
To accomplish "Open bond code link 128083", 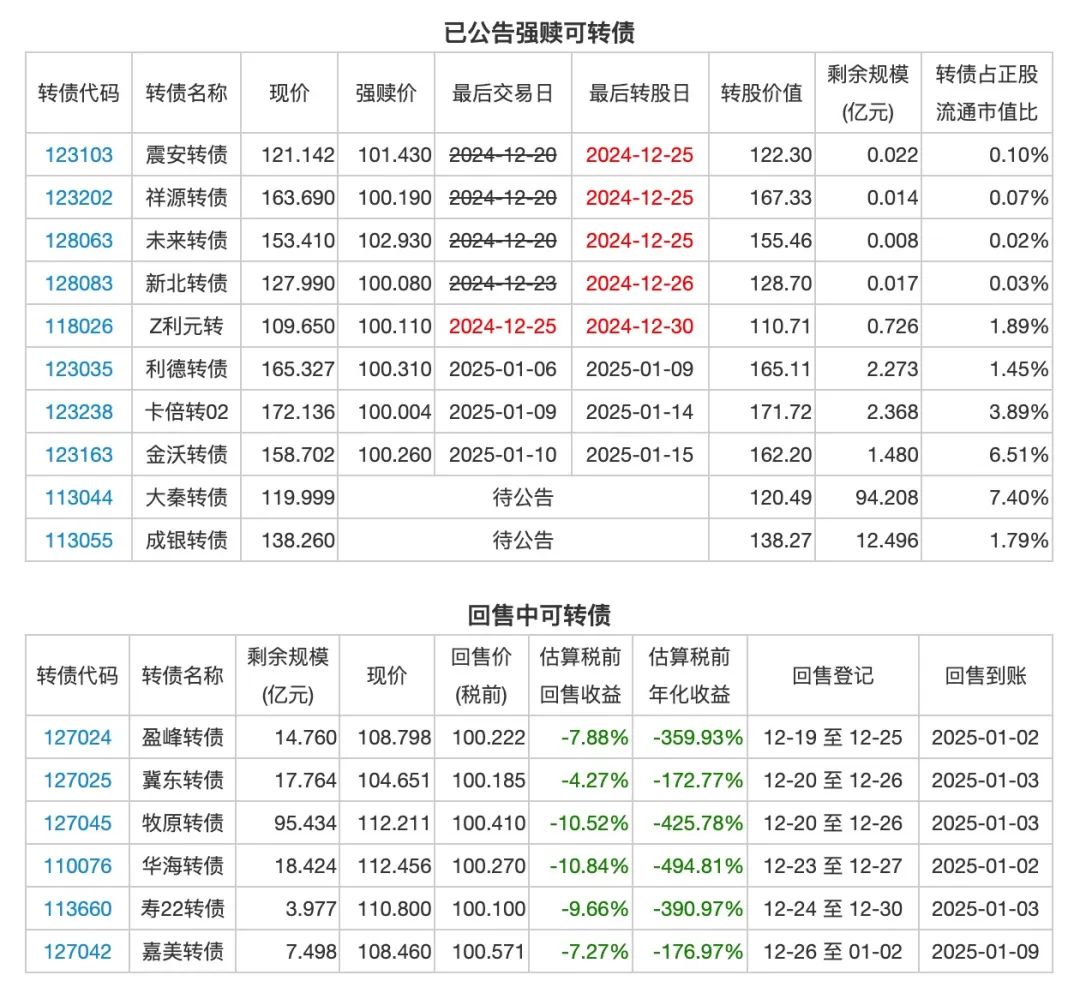I will 79,283.
